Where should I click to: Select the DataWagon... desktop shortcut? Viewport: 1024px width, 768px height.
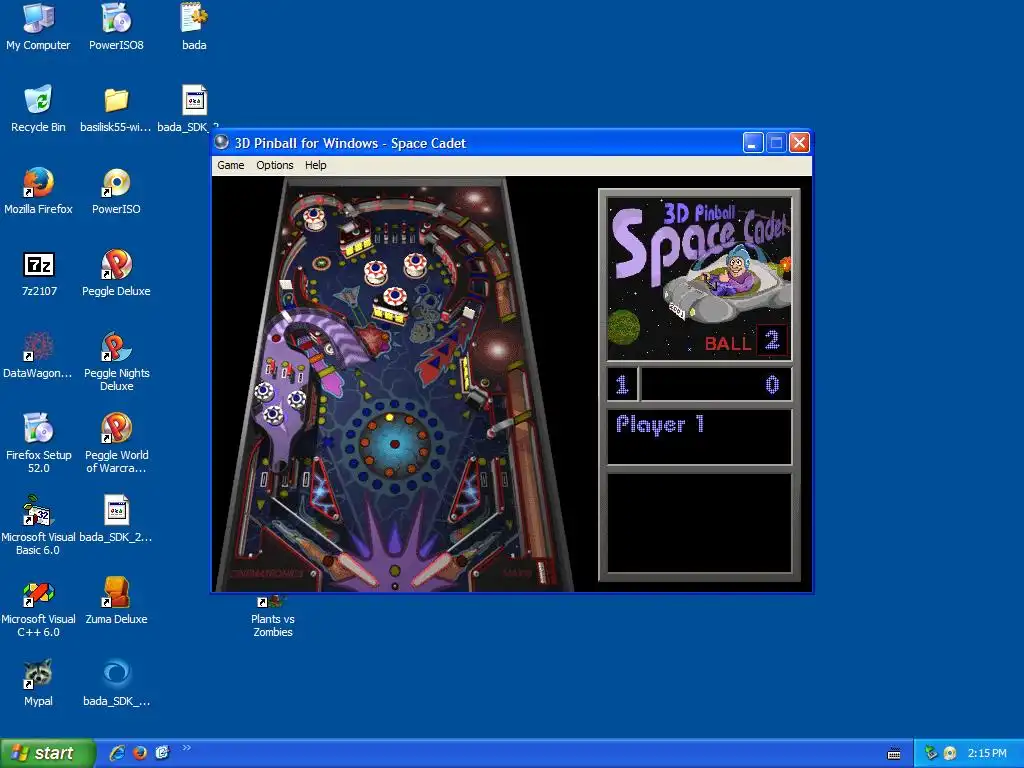[38, 355]
